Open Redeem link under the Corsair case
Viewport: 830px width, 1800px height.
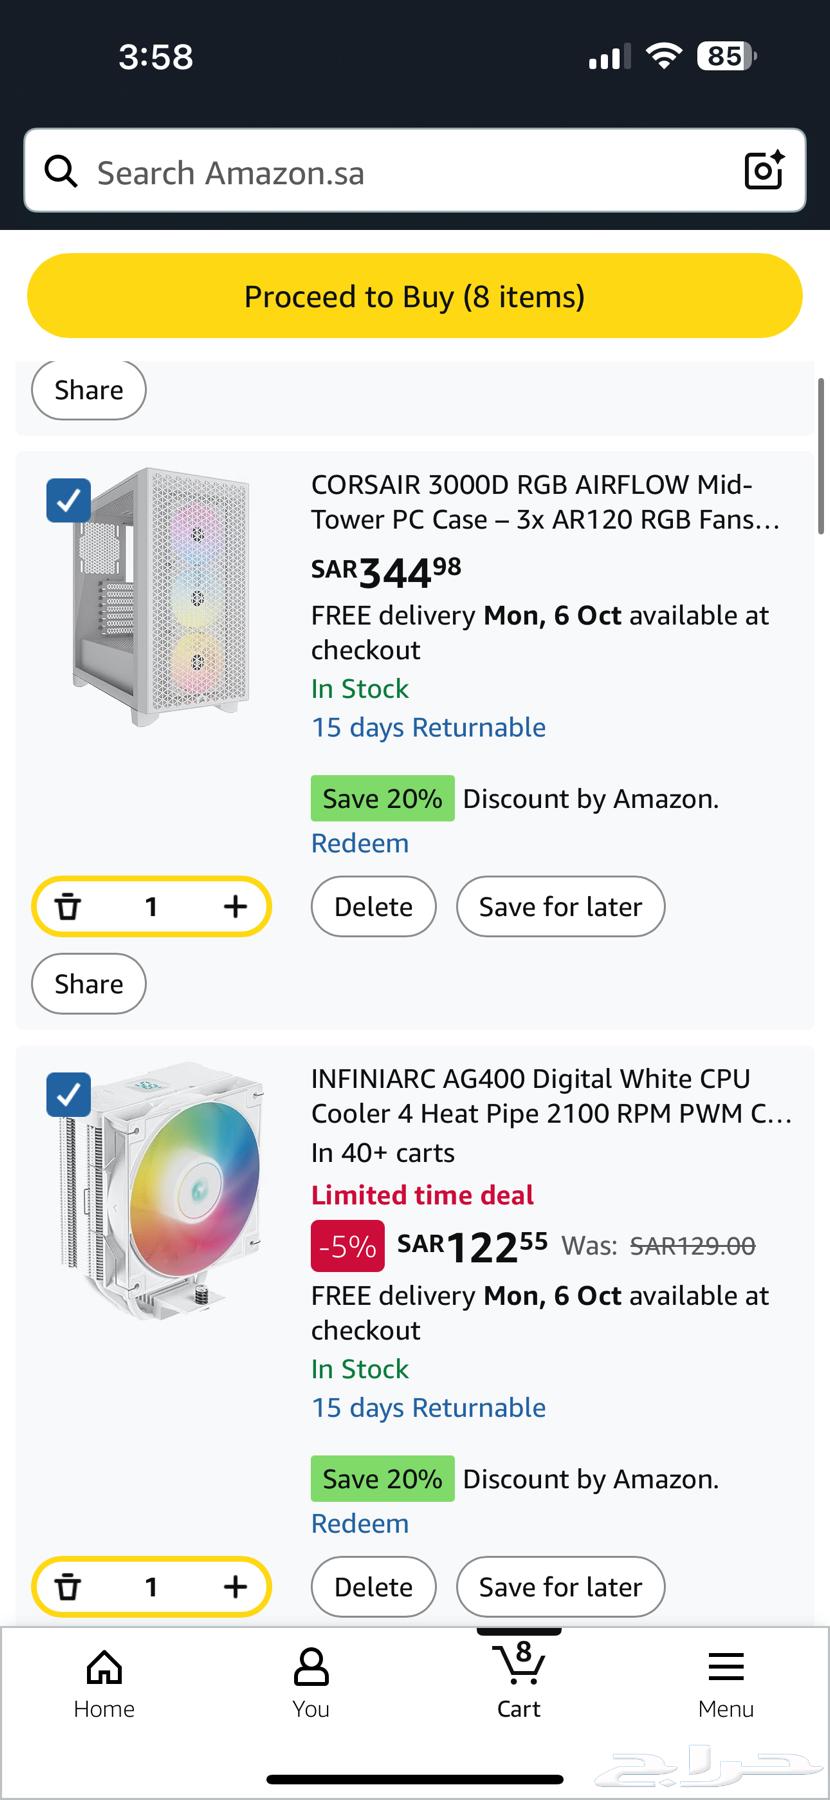pos(360,843)
